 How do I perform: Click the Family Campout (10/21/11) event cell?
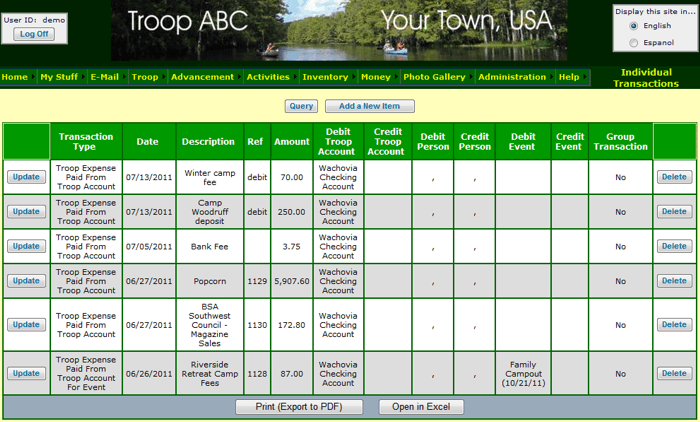pos(523,374)
